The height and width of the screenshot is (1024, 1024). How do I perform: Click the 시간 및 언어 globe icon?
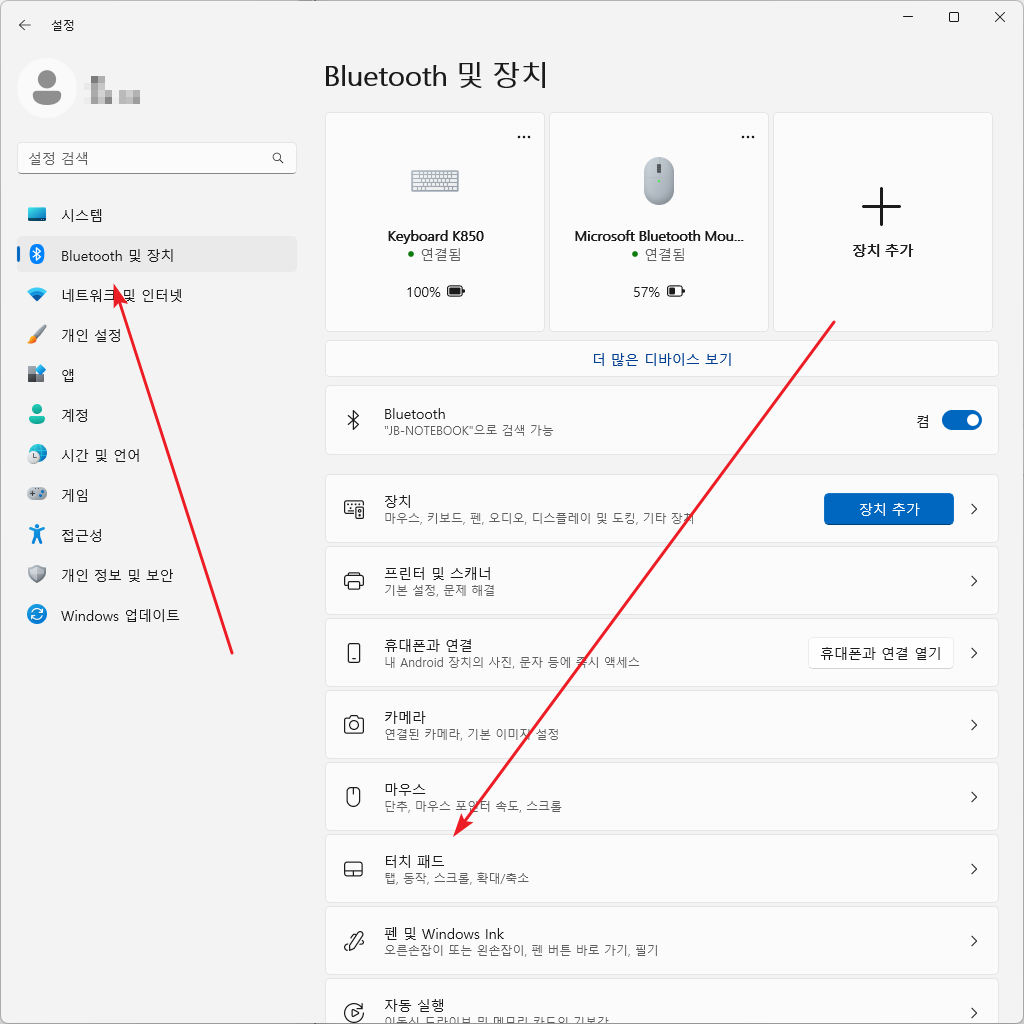point(37,454)
